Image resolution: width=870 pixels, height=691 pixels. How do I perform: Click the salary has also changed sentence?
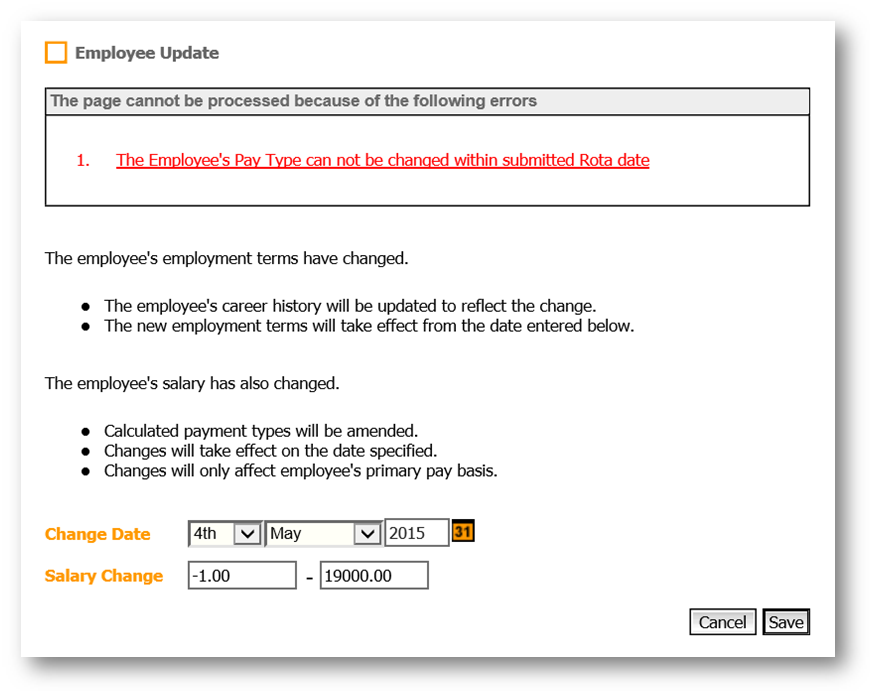pos(192,383)
